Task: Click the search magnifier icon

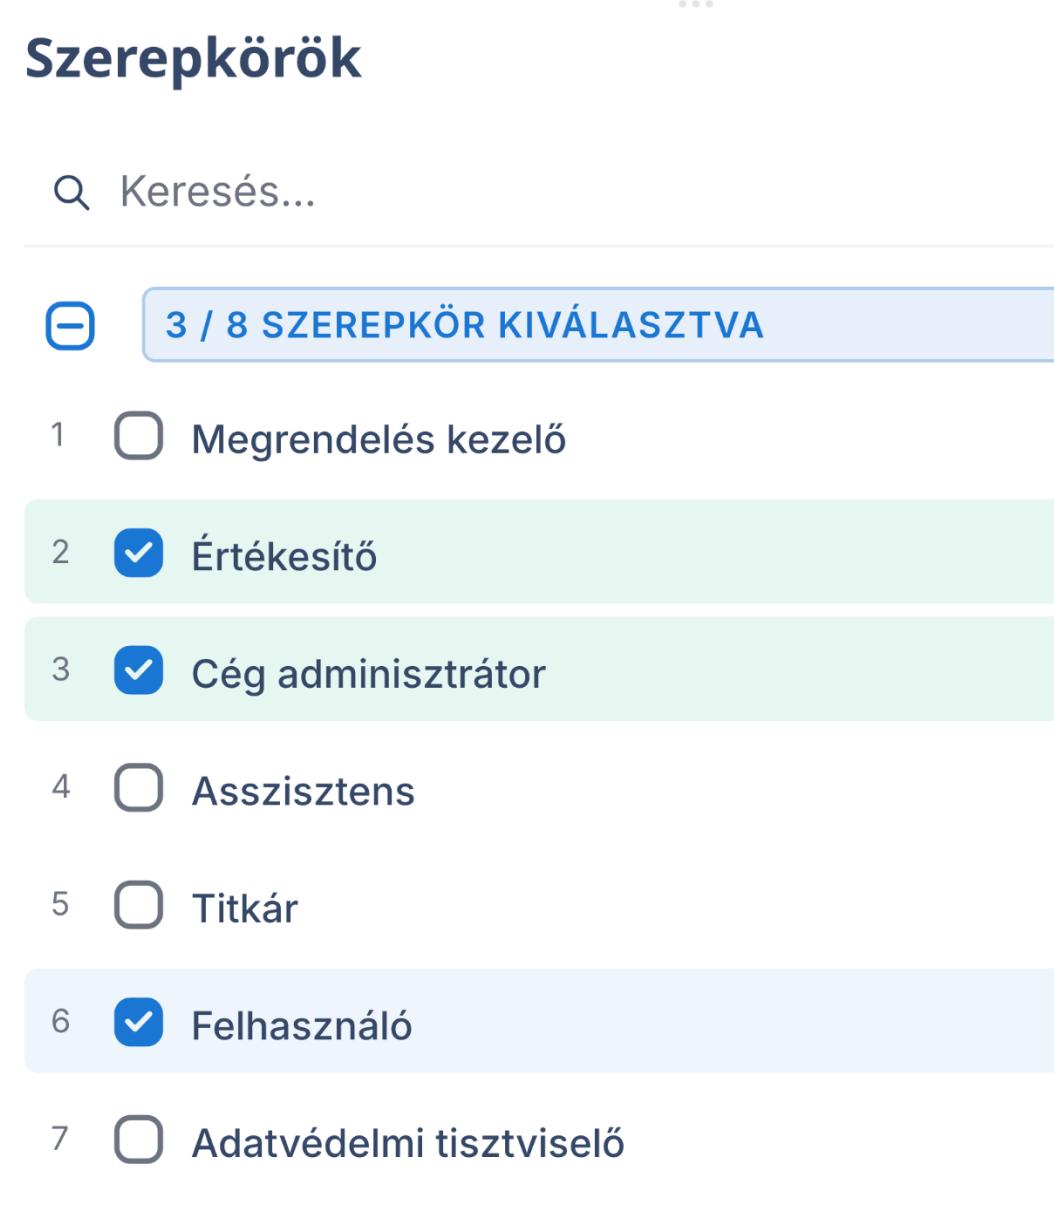Action: point(71,193)
